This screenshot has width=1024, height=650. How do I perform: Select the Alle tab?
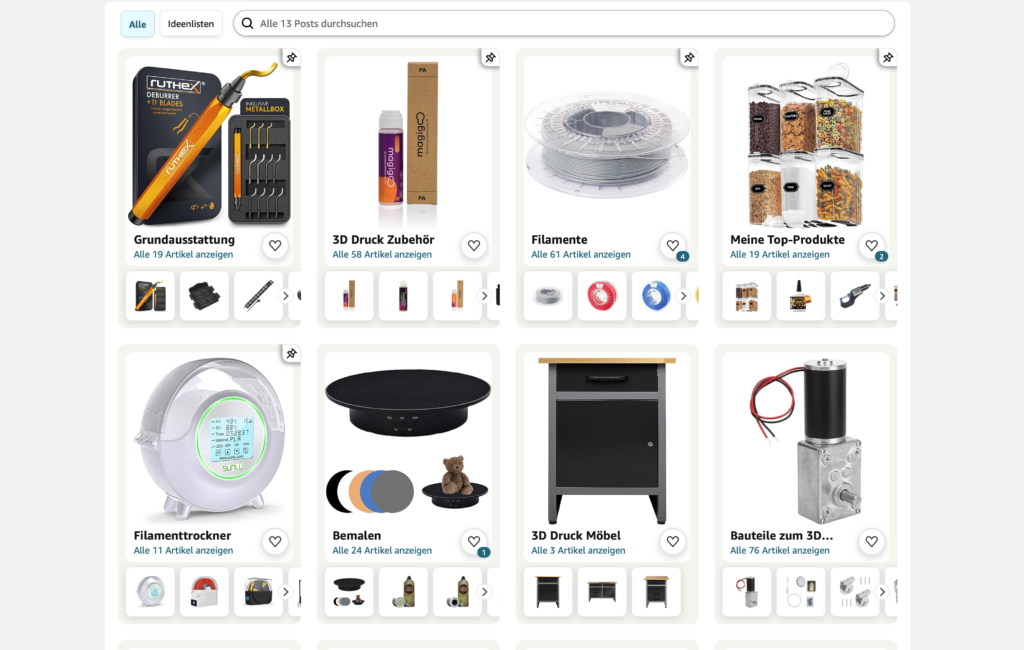137,24
